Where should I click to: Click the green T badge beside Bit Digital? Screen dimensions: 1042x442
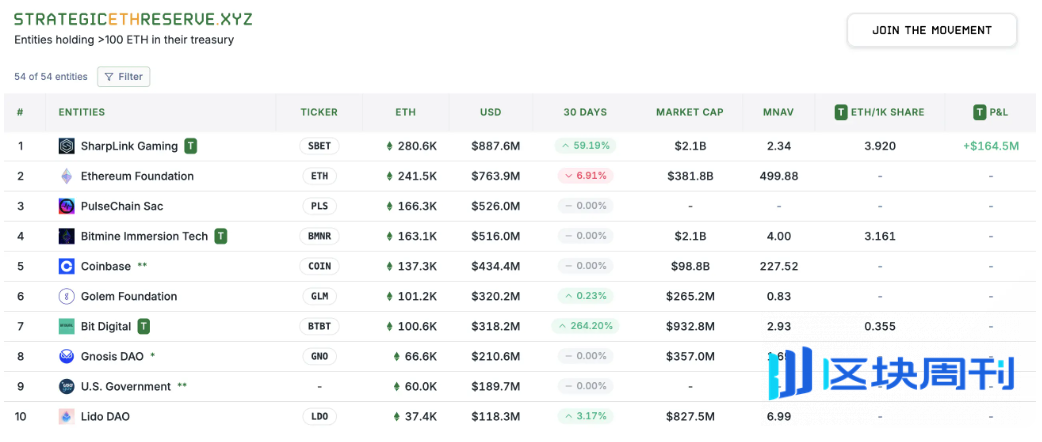click(144, 326)
